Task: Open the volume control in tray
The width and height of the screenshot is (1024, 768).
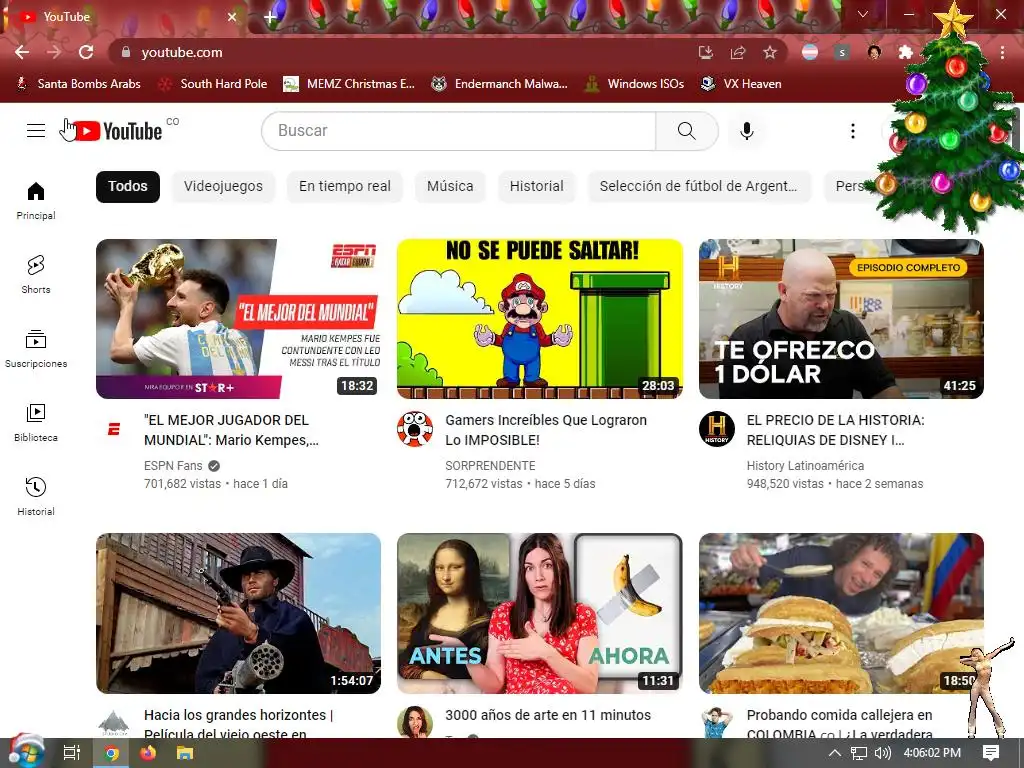Action: [882, 753]
